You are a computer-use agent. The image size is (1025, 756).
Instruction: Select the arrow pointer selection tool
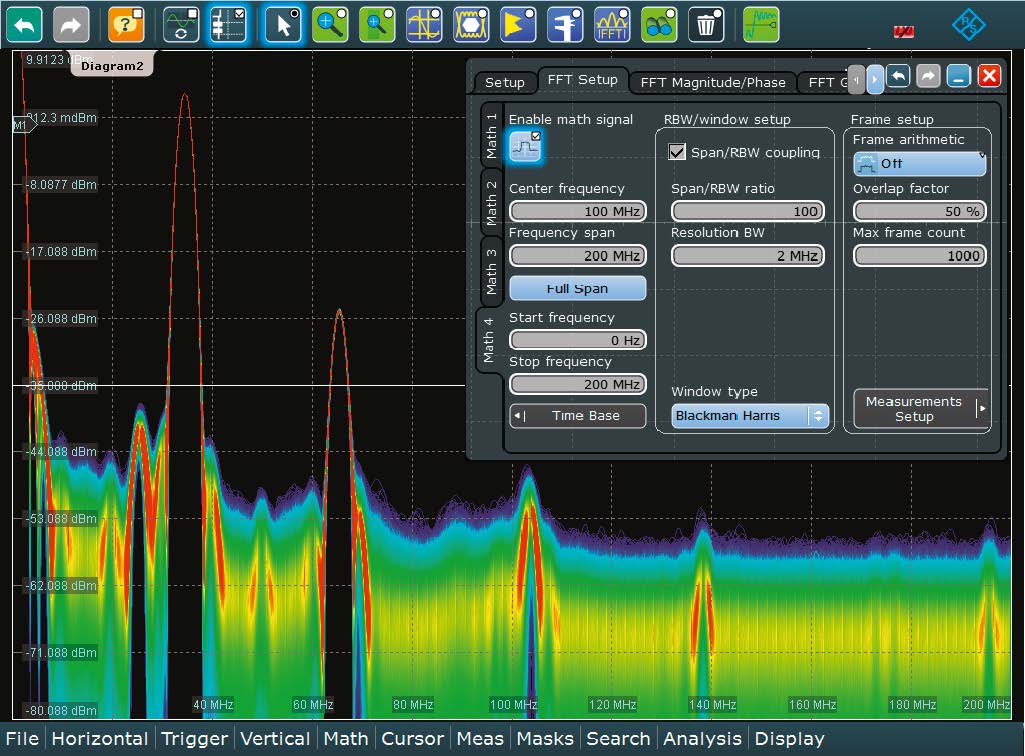pos(283,23)
